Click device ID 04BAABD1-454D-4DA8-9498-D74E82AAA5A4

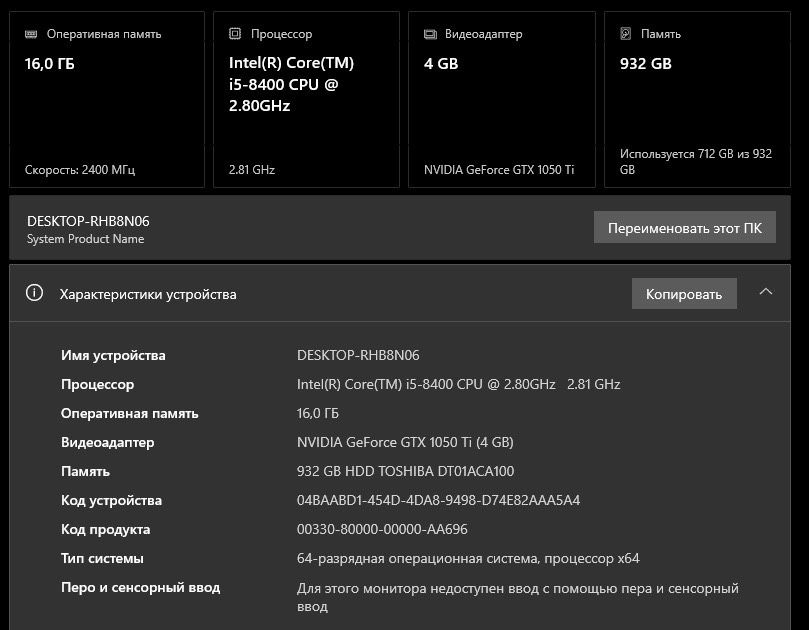pyautogui.click(x=439, y=500)
